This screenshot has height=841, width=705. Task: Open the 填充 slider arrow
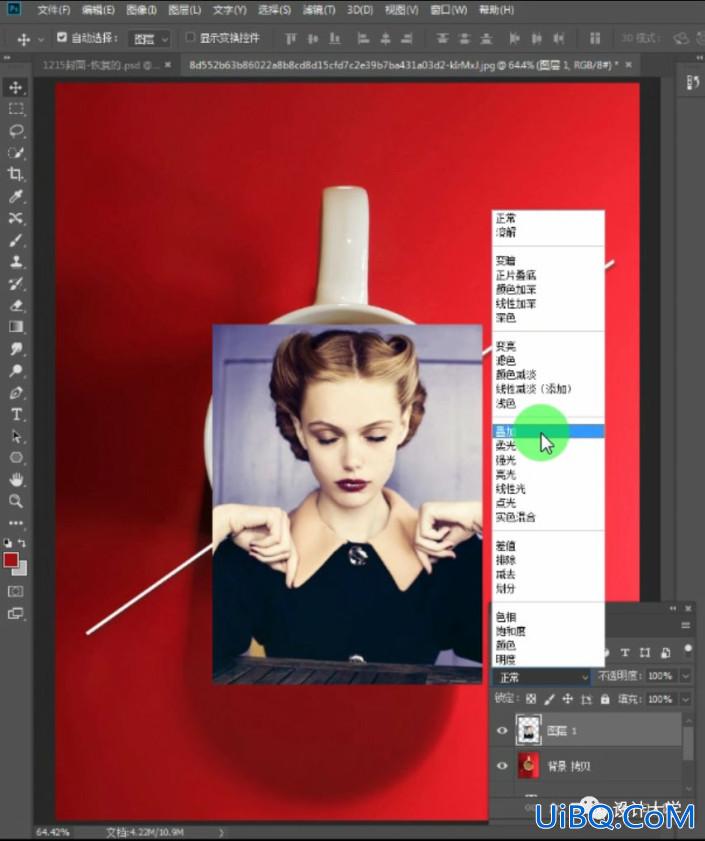coord(686,699)
